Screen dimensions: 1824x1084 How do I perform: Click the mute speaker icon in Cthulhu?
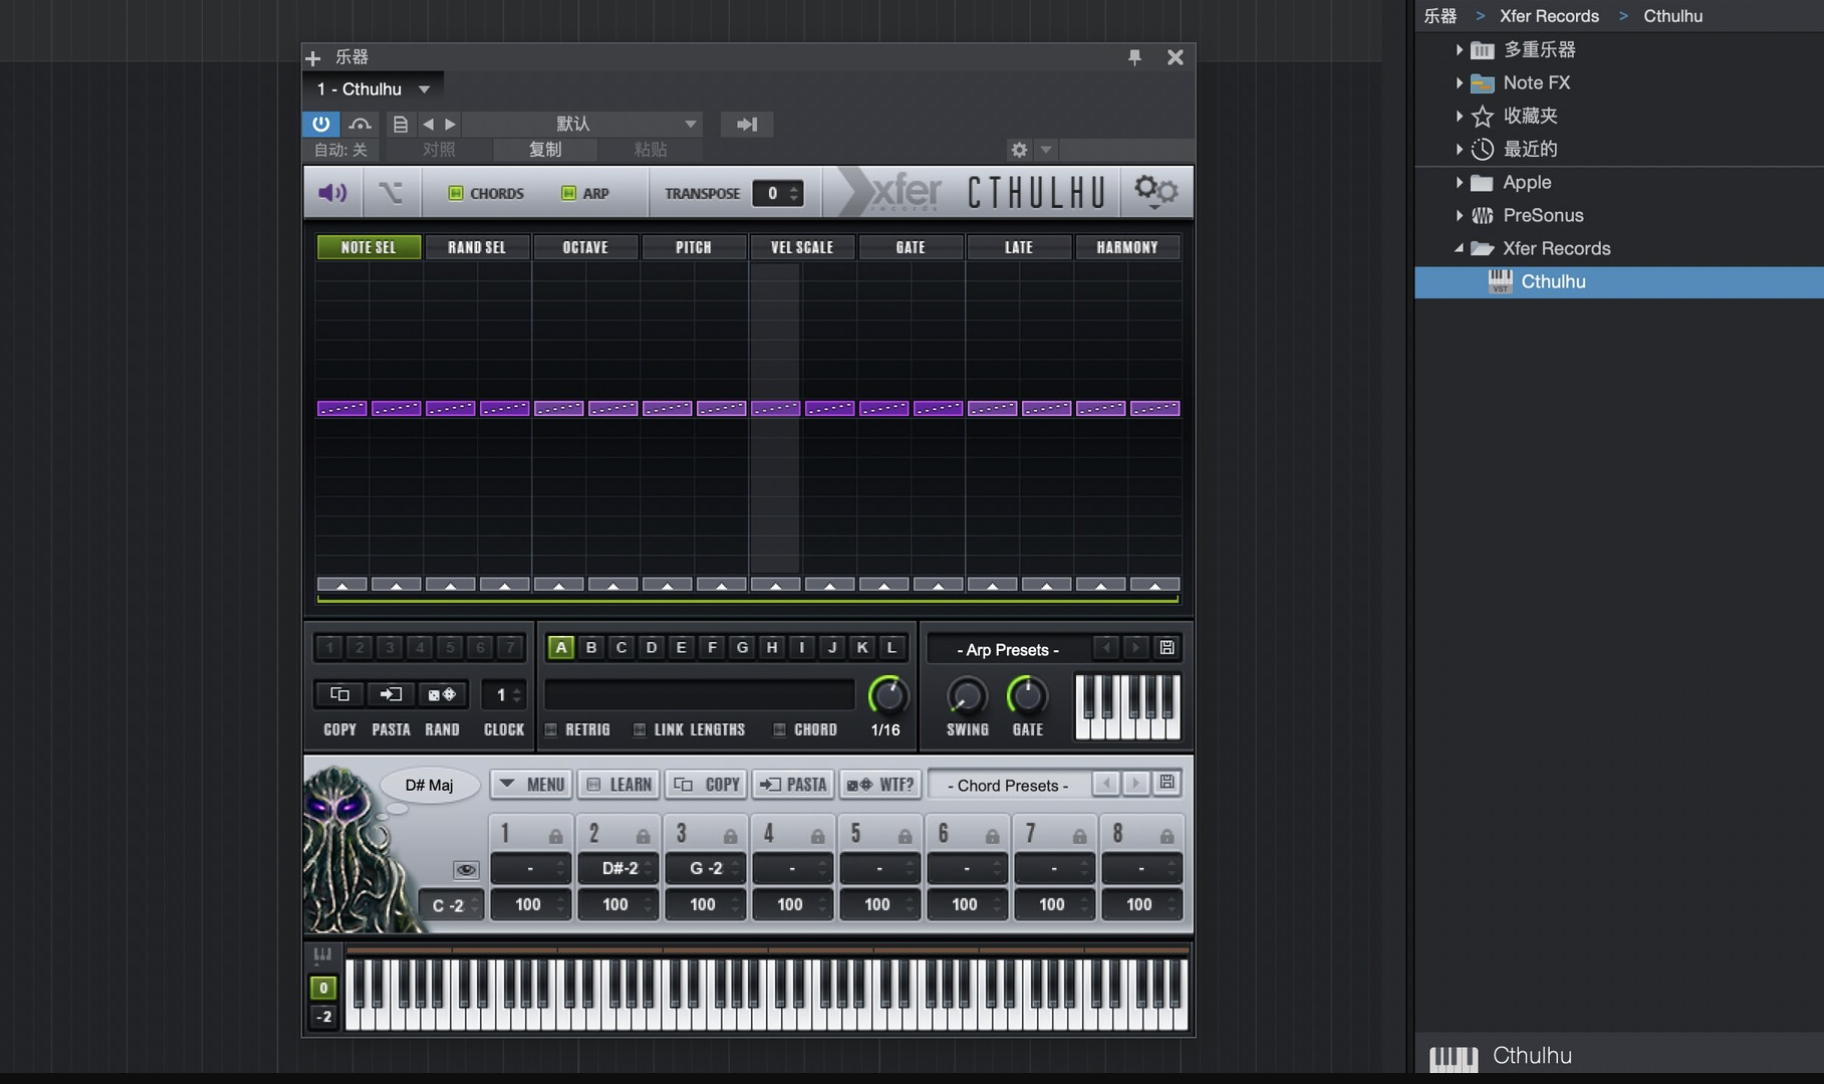[331, 192]
